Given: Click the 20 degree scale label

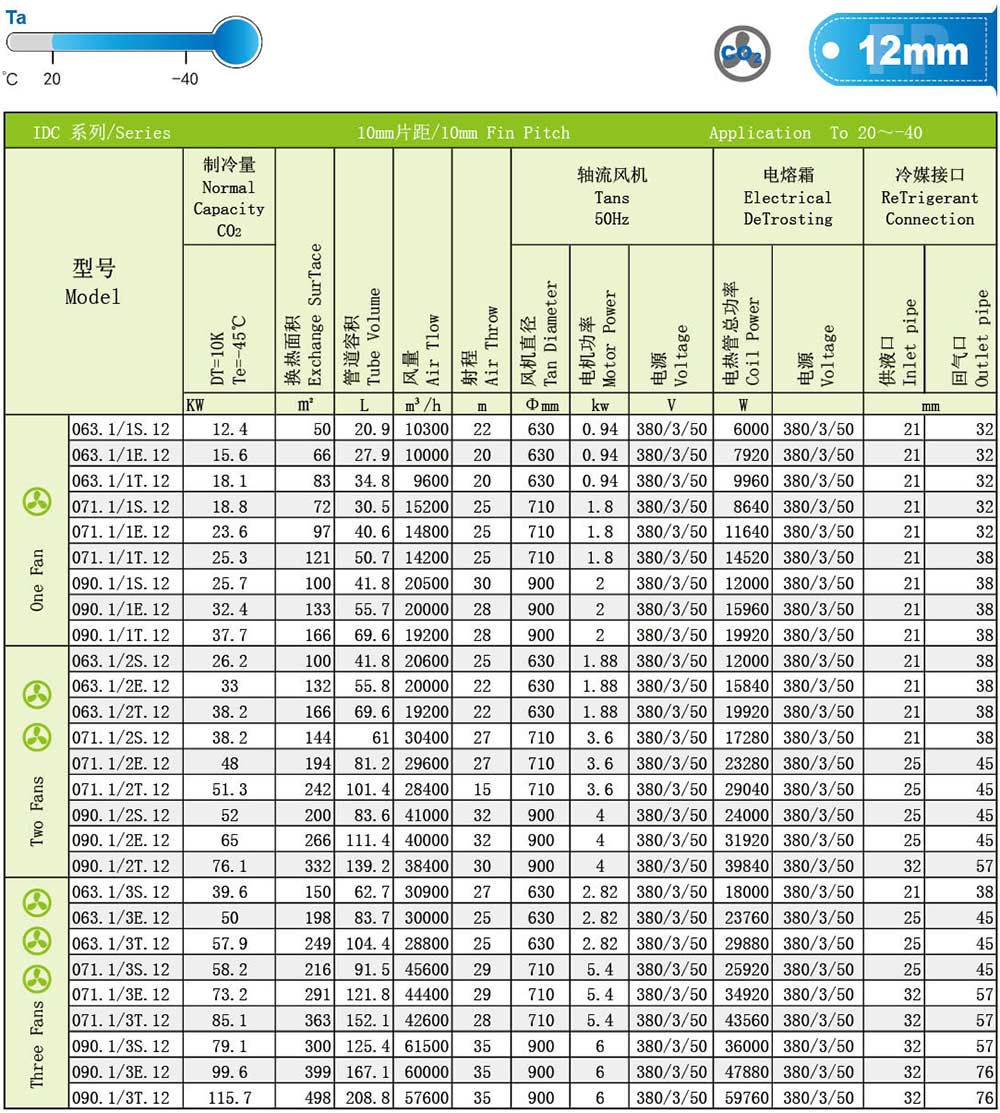Looking at the screenshot, I should pyautogui.click(x=52, y=79).
